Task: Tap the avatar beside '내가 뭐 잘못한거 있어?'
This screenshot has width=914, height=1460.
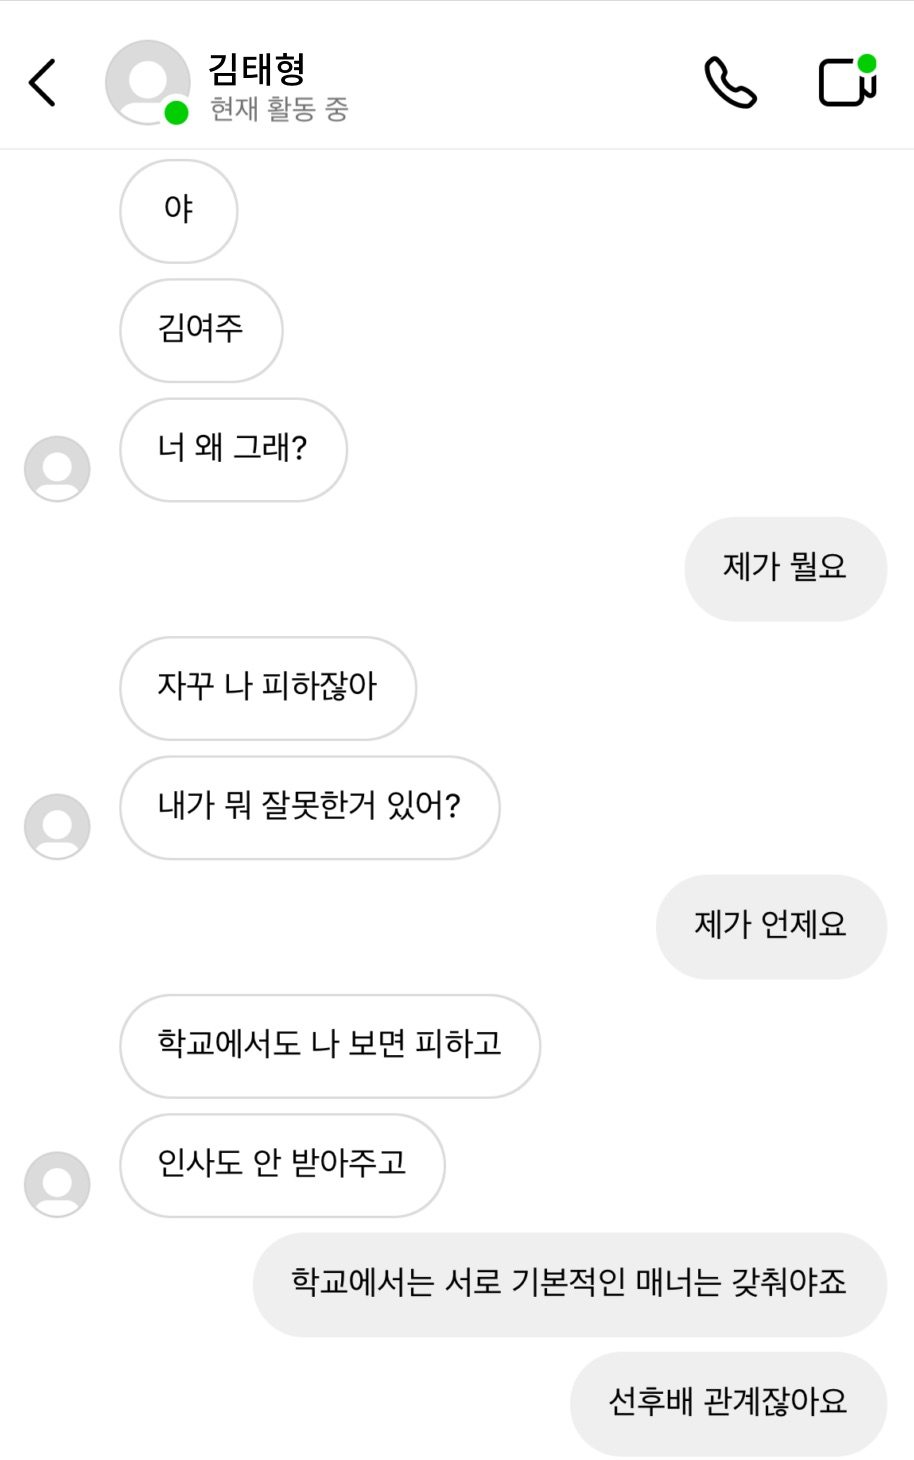Action: (x=57, y=826)
